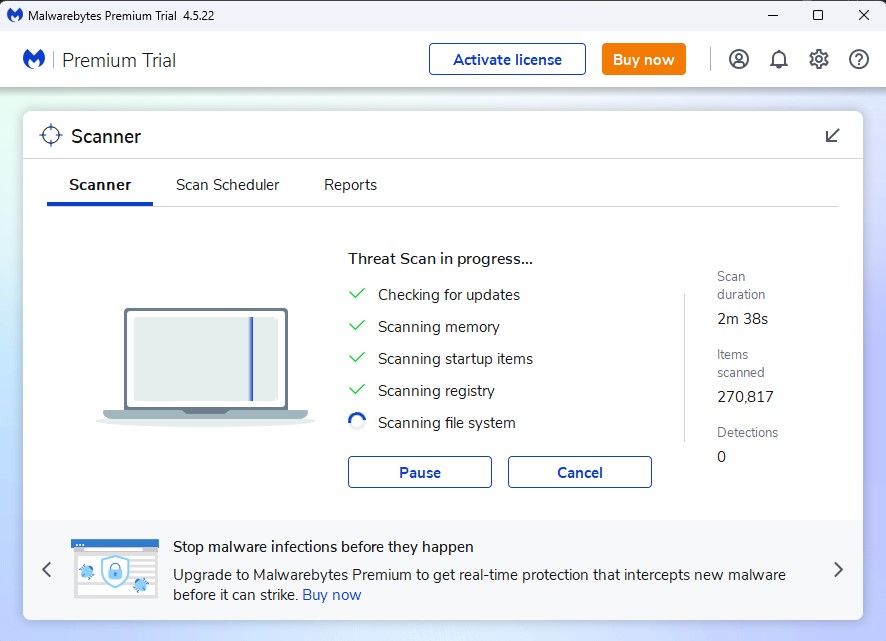Click the spinning progress indicator for file system

[x=357, y=422]
